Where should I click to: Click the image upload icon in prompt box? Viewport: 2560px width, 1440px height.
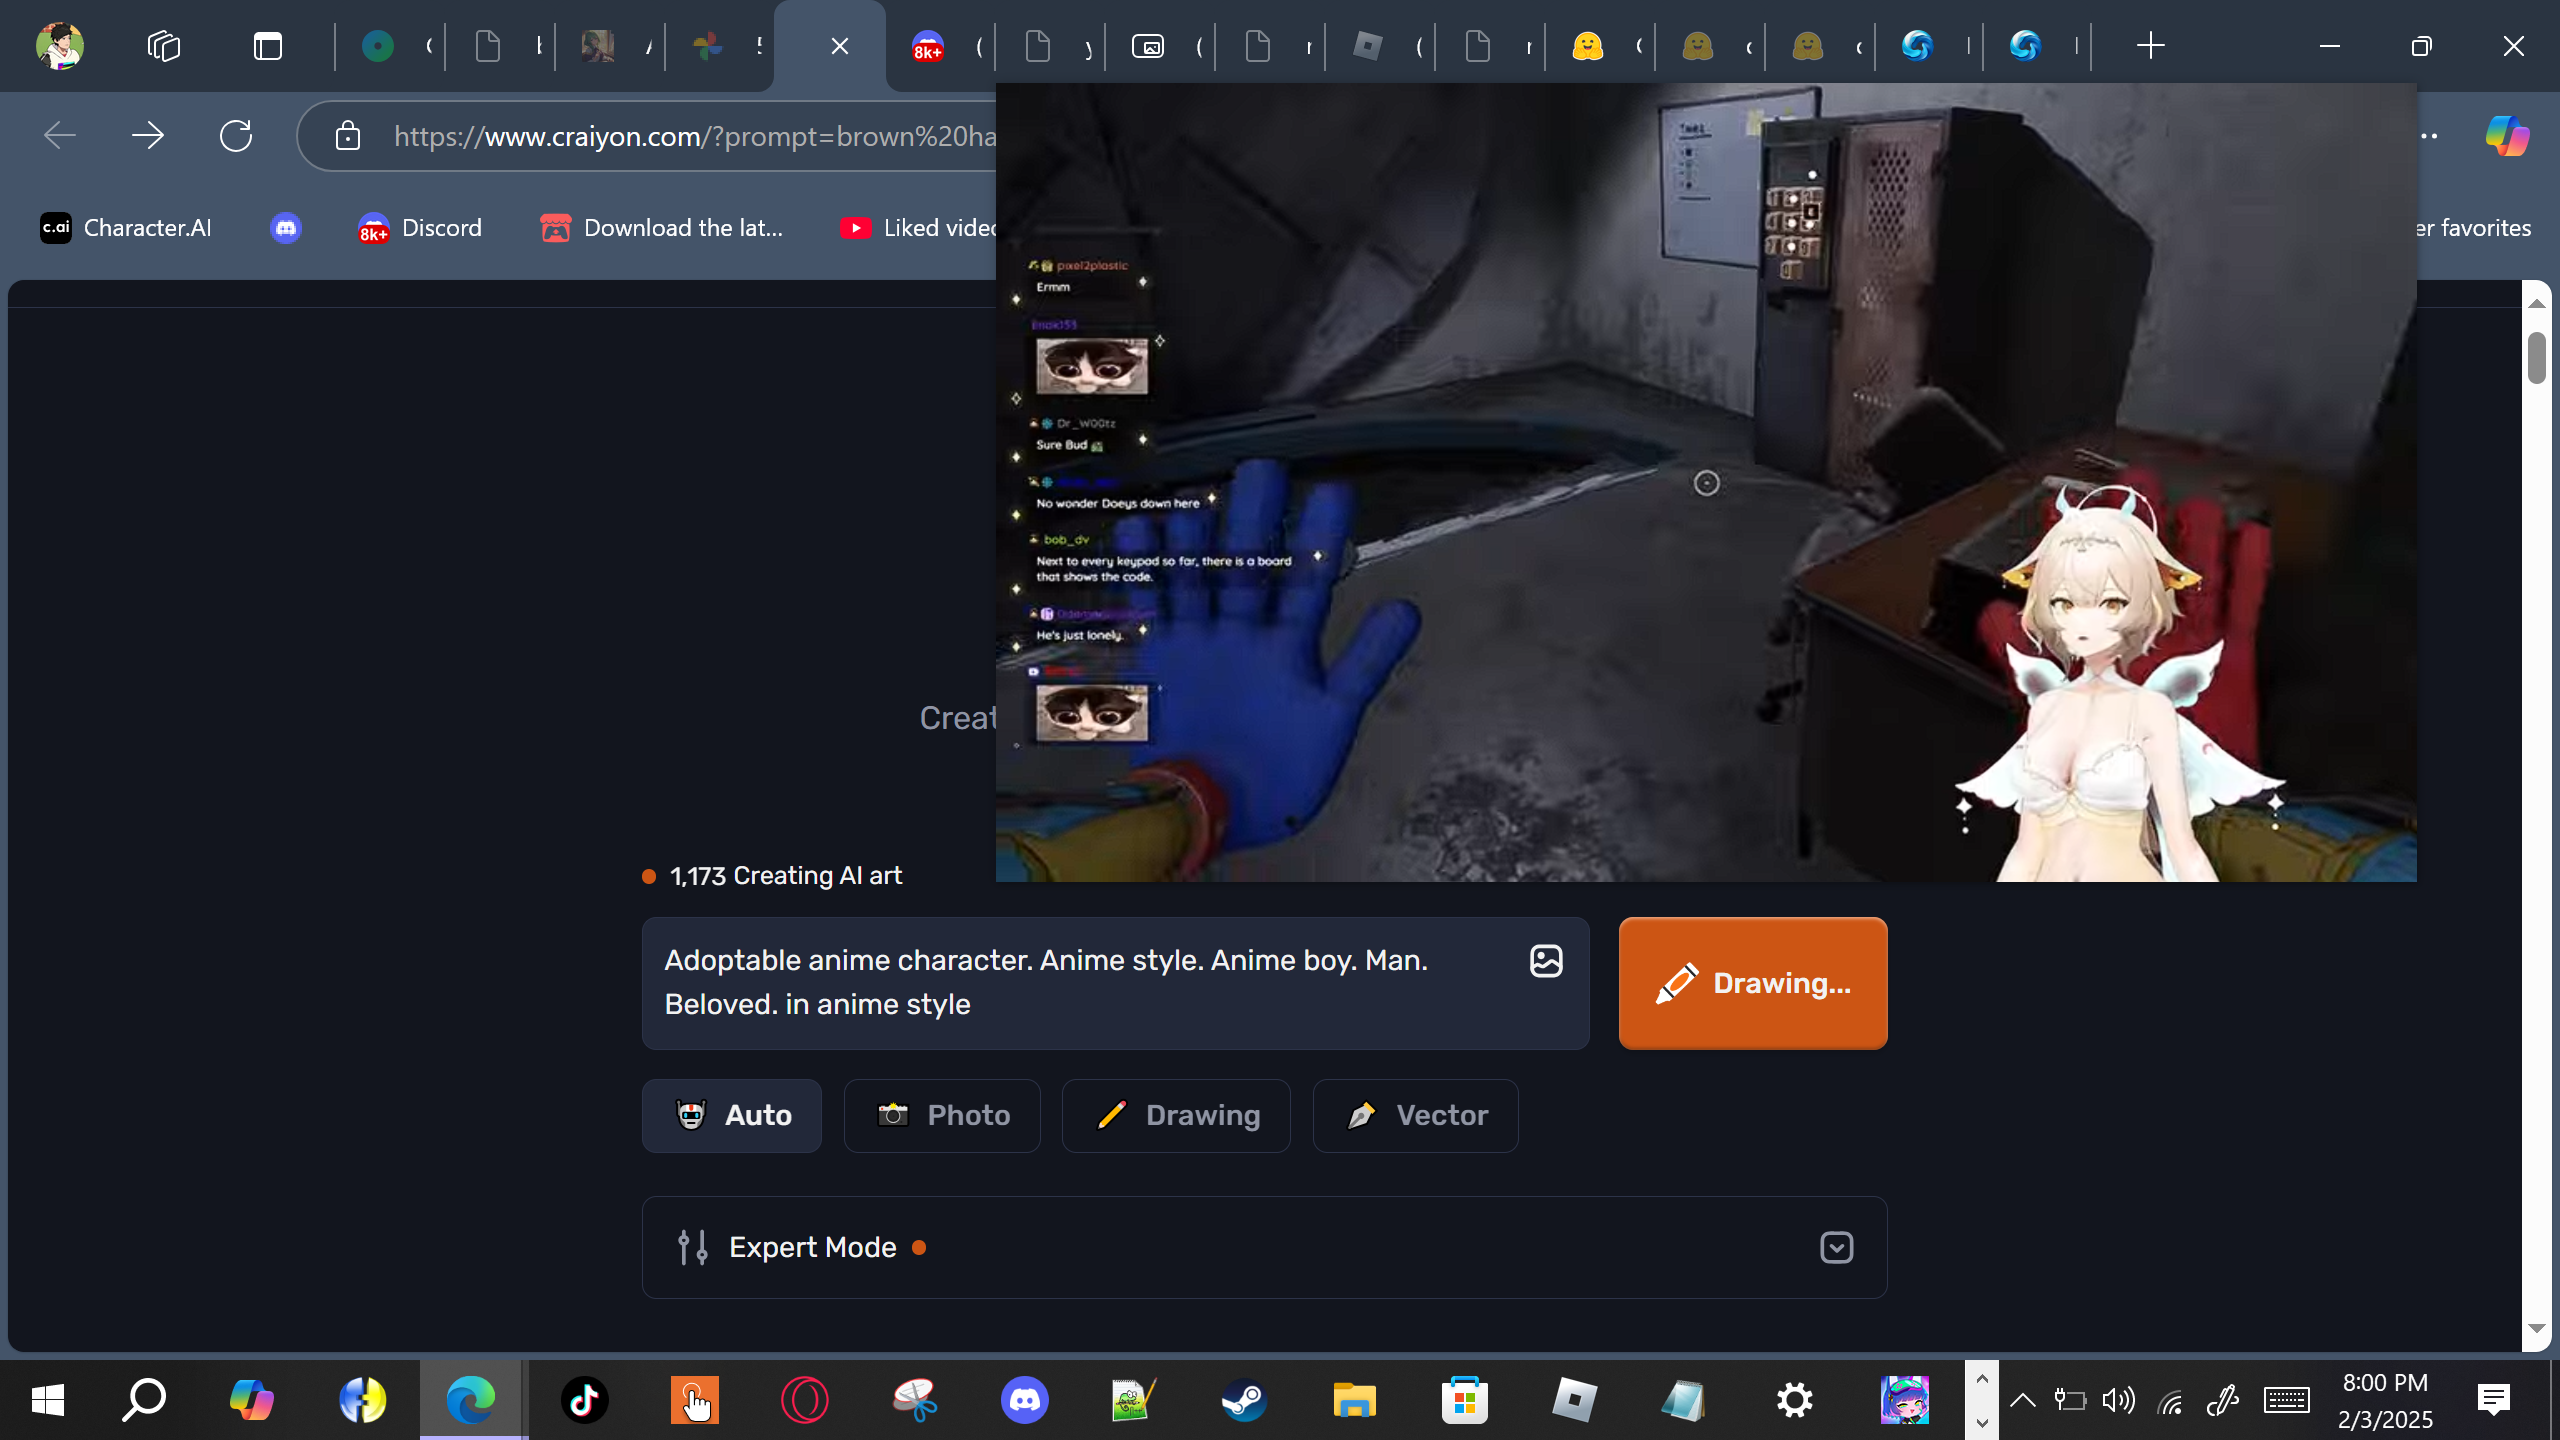[x=1546, y=961]
